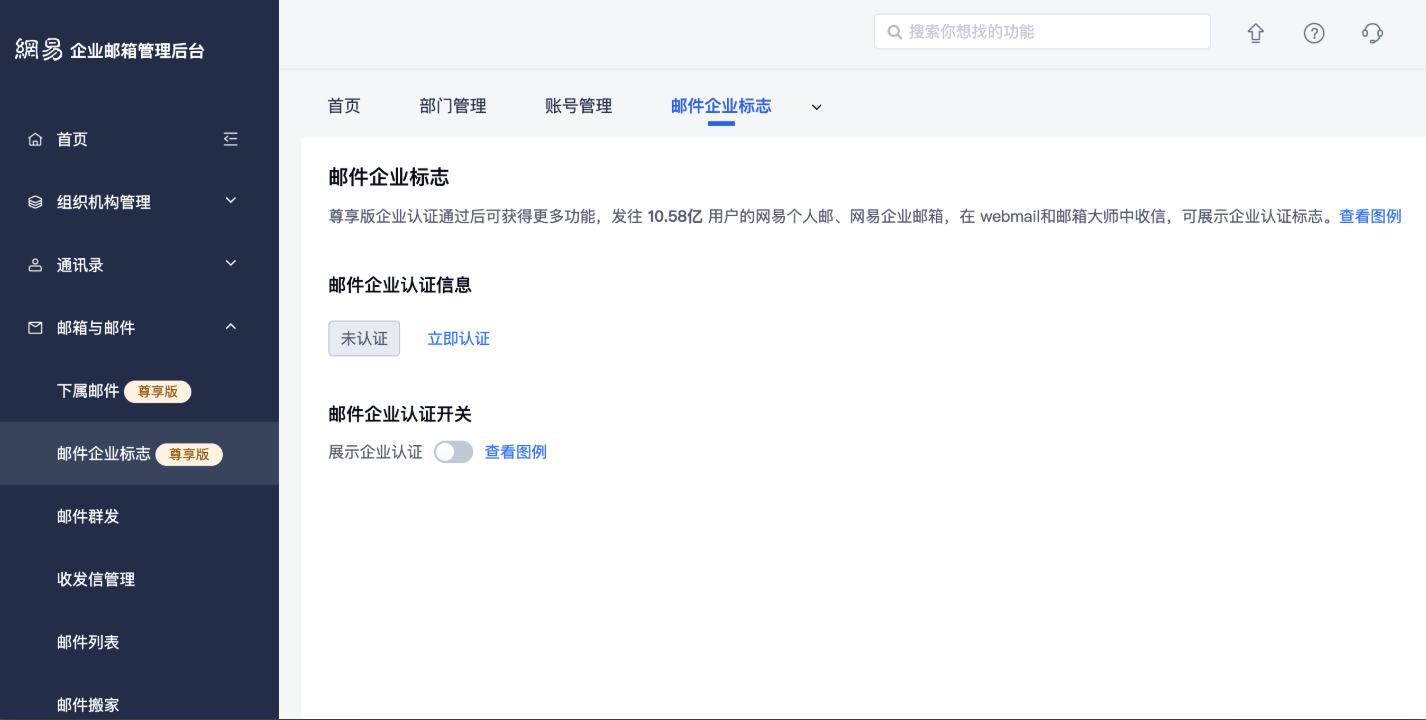Click the layers icon beside 组织机构管理
This screenshot has width=1426, height=720.
click(35, 203)
